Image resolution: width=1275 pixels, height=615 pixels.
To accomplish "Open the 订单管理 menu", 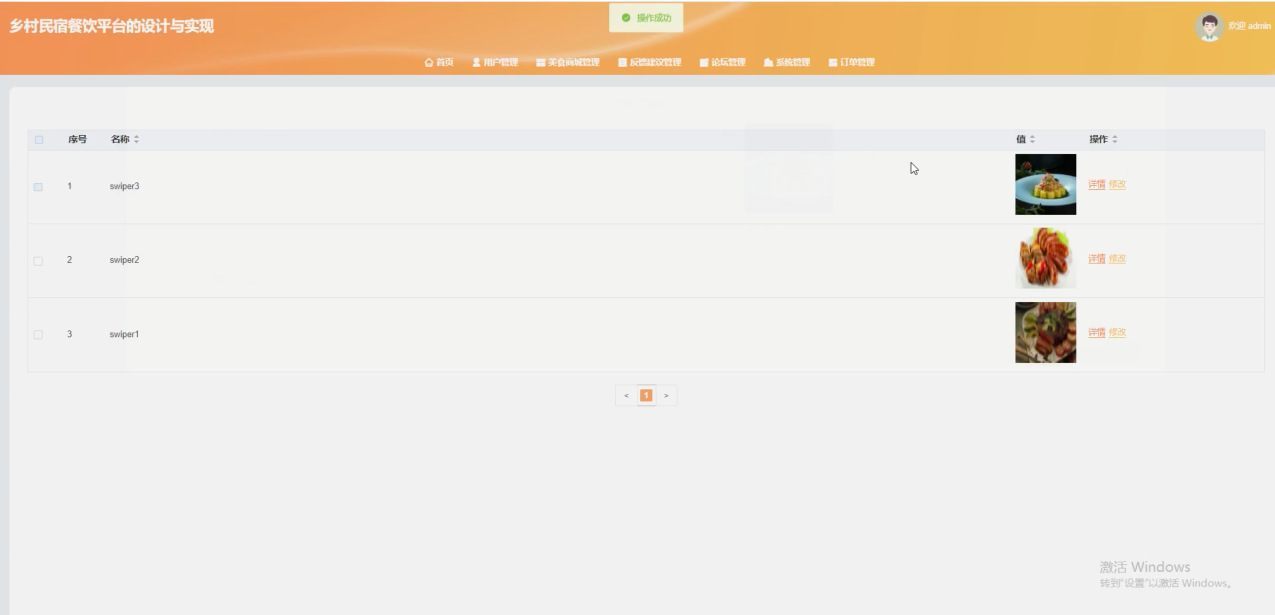I will pos(851,62).
